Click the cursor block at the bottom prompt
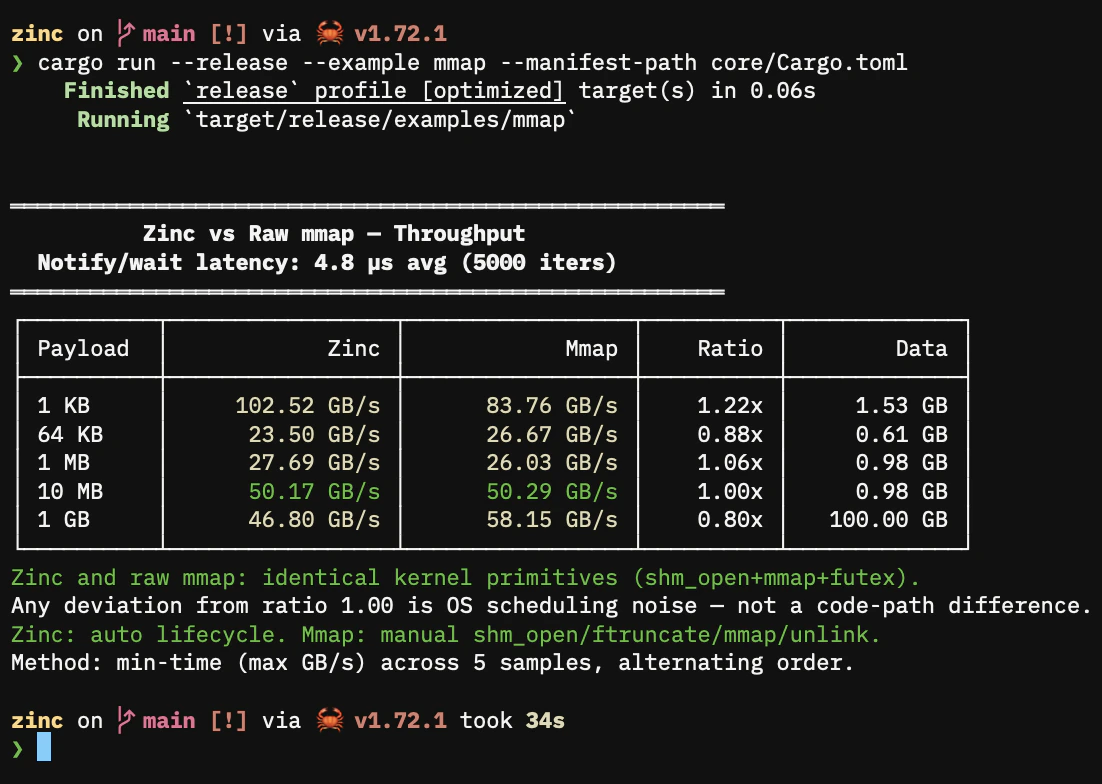This screenshot has width=1102, height=784. tap(44, 747)
